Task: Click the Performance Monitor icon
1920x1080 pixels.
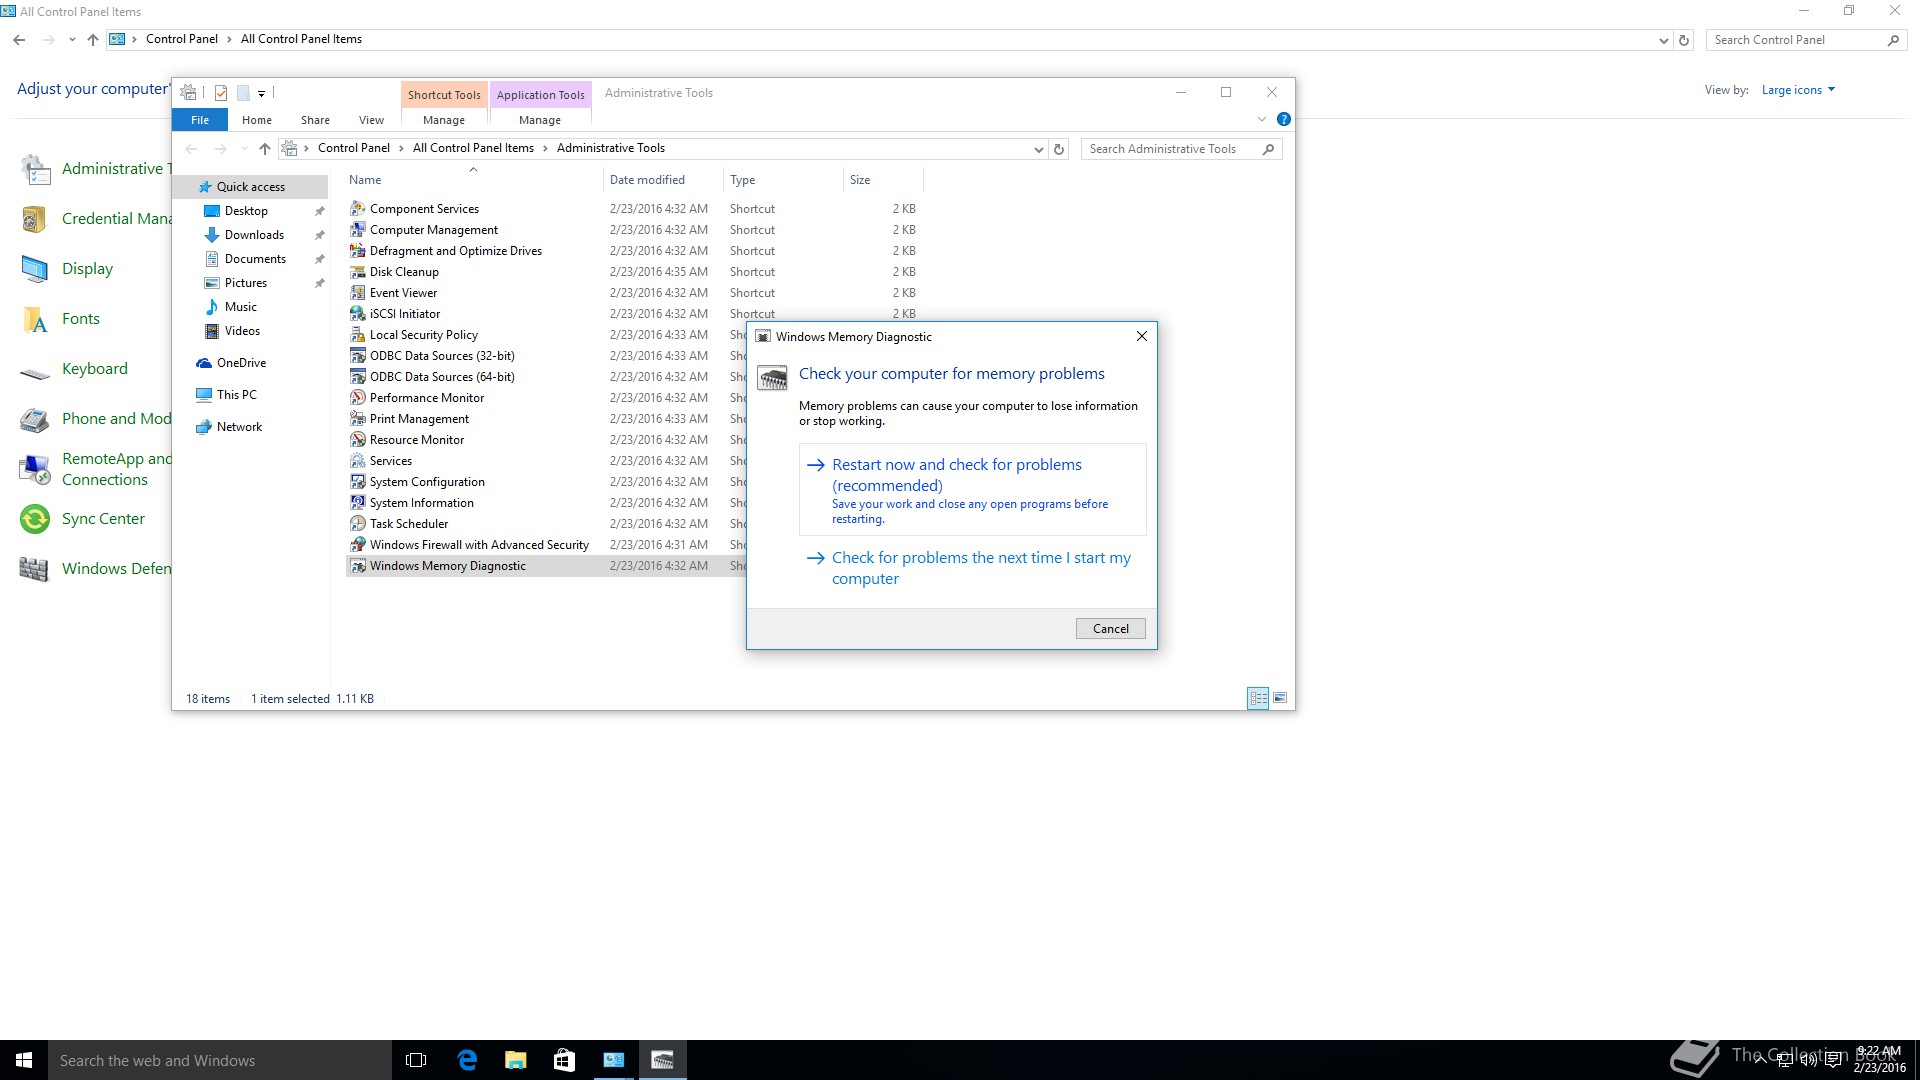Action: click(357, 398)
